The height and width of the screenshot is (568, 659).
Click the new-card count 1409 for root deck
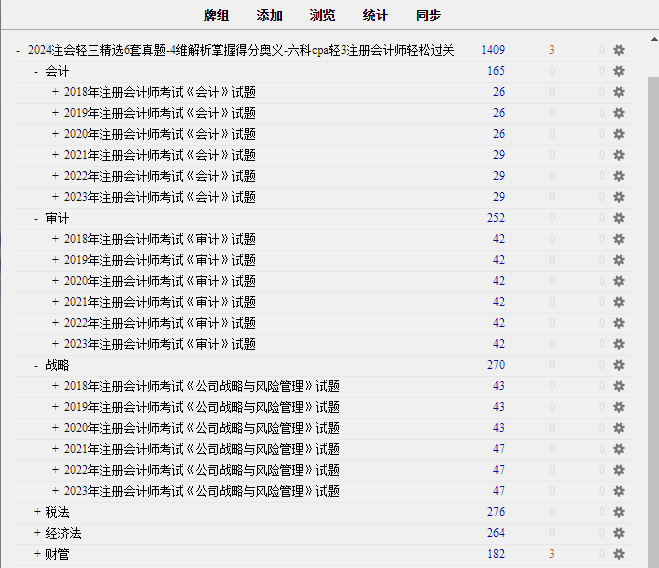[493, 50]
